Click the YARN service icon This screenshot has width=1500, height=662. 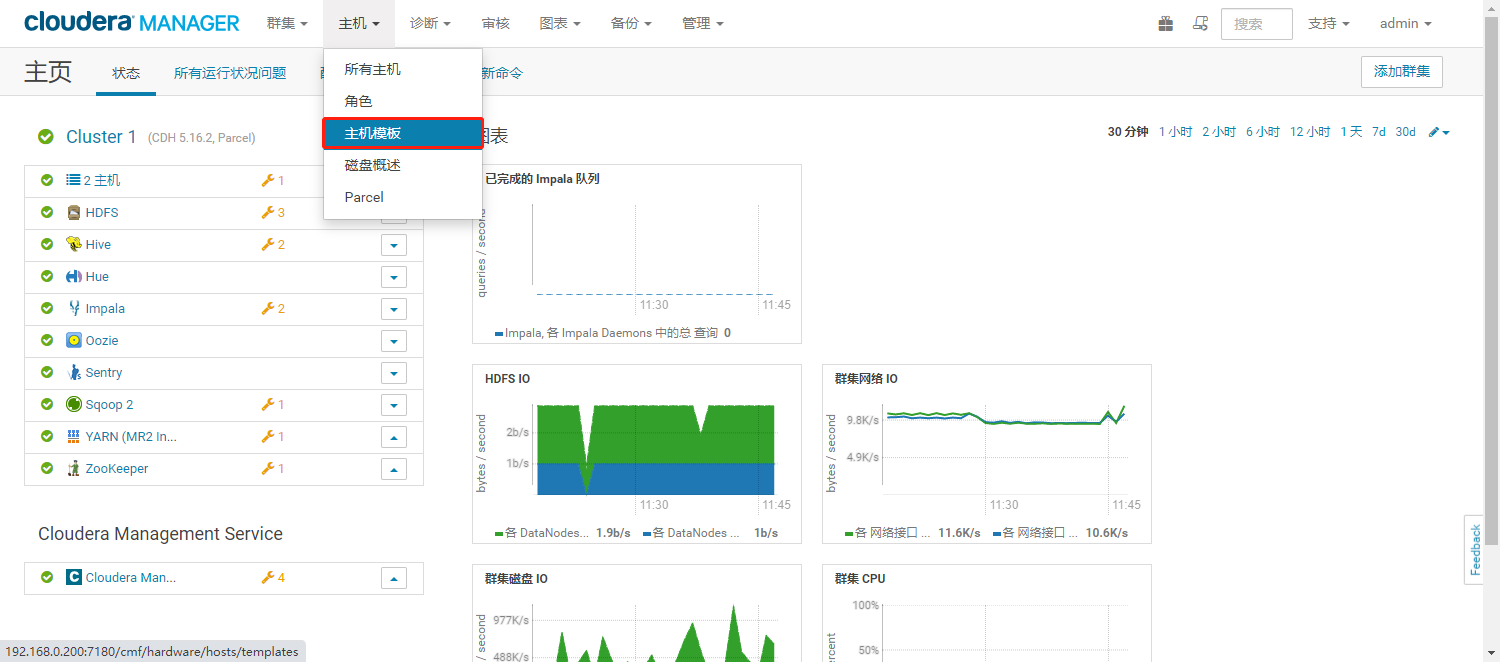74,436
